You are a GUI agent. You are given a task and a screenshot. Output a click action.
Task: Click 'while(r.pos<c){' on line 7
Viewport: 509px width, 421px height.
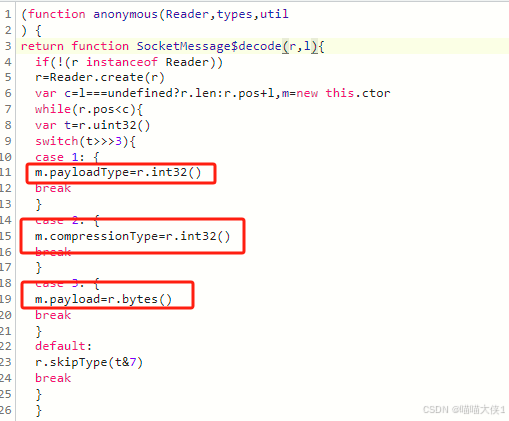(x=89, y=109)
